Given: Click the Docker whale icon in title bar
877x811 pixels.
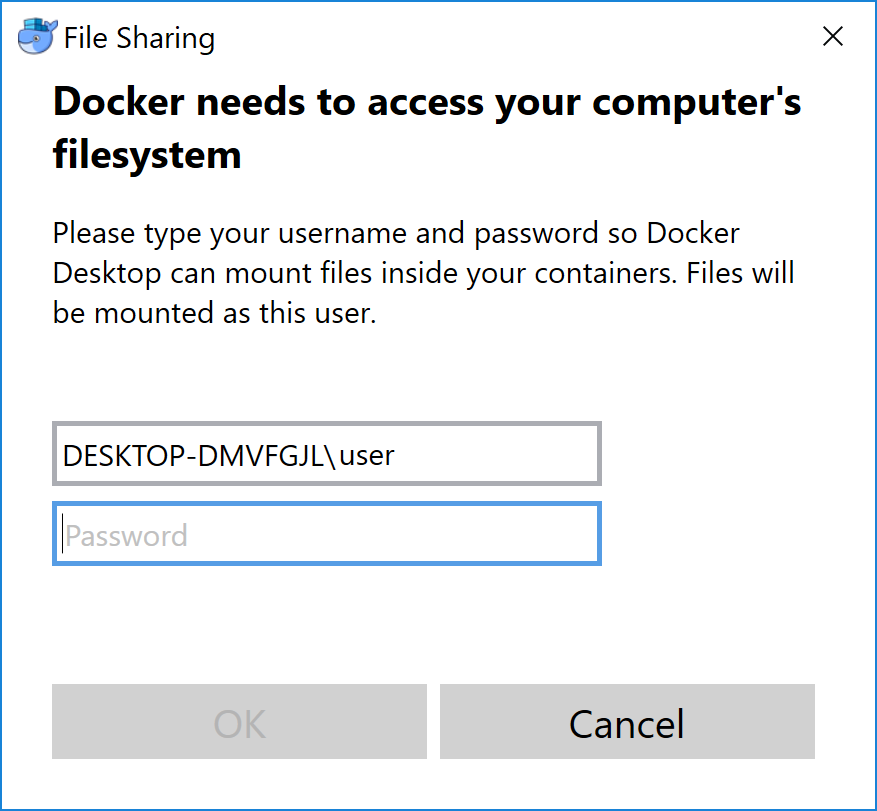Looking at the screenshot, I should tap(37, 37).
